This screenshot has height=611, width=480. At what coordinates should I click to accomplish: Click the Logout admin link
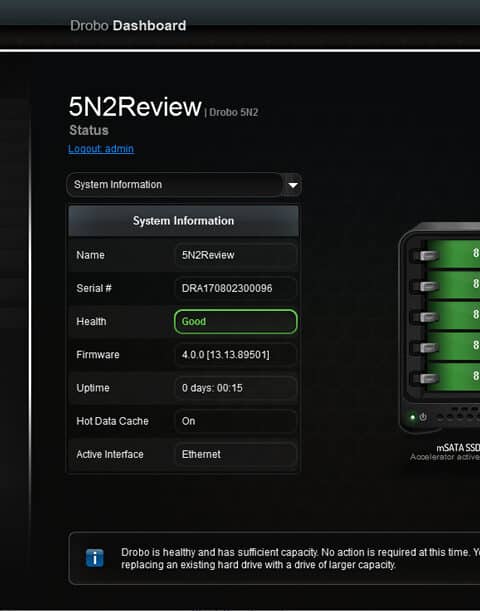[101, 149]
